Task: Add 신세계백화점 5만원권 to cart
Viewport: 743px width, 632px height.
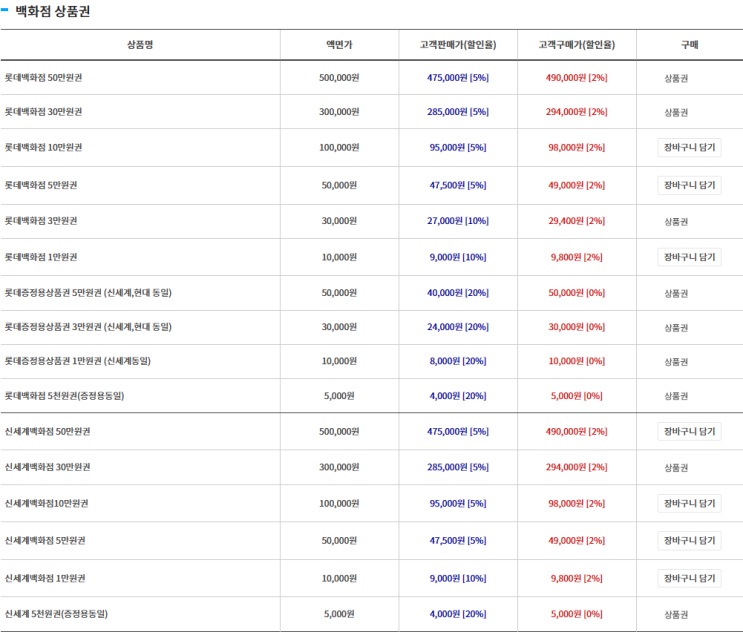Action: [689, 541]
